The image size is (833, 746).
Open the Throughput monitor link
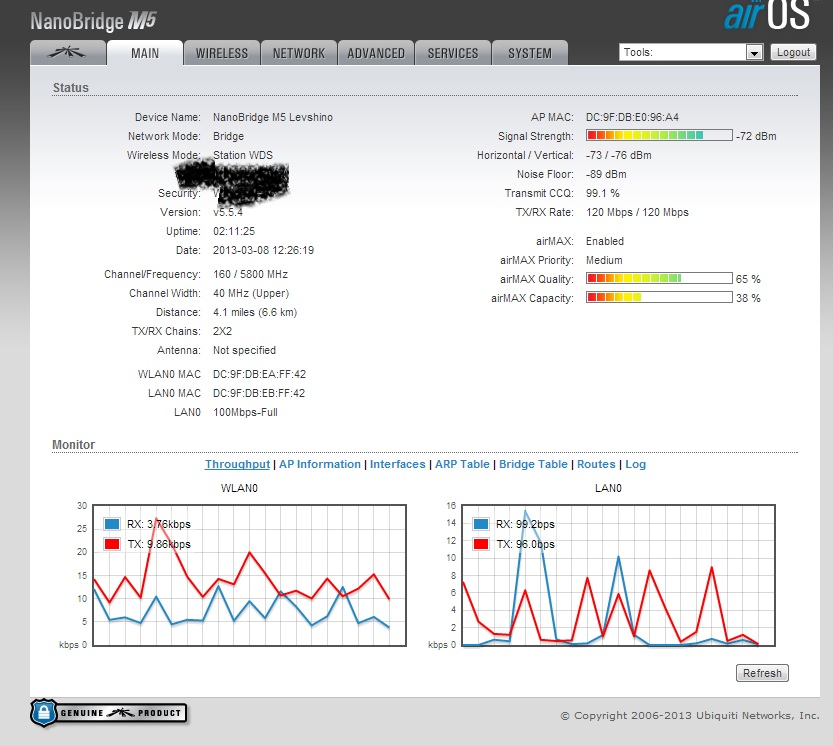(237, 464)
